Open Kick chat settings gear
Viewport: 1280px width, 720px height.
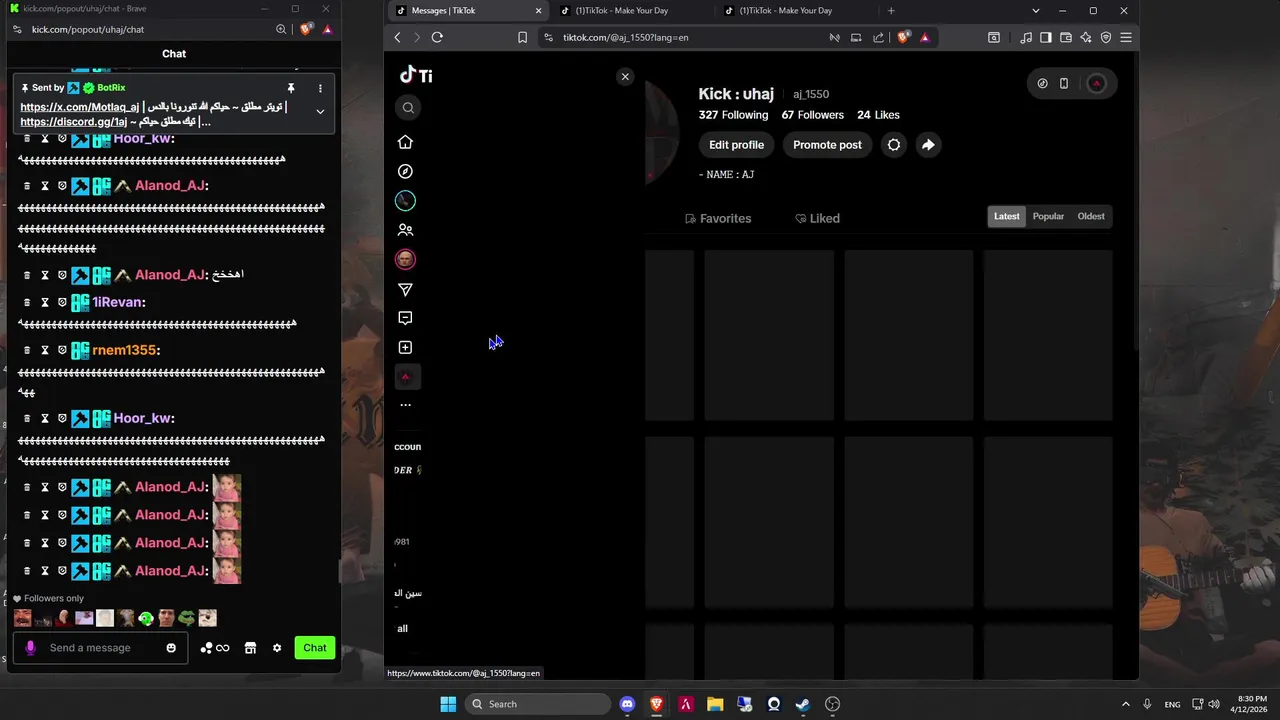coord(277,648)
